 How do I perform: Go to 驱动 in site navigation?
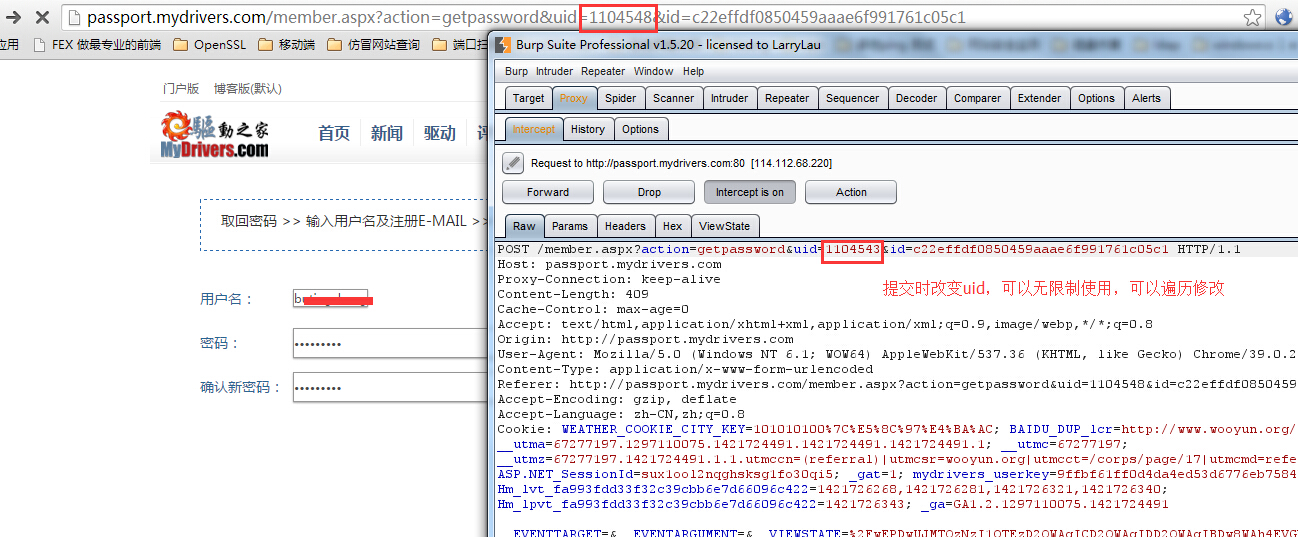tap(440, 133)
